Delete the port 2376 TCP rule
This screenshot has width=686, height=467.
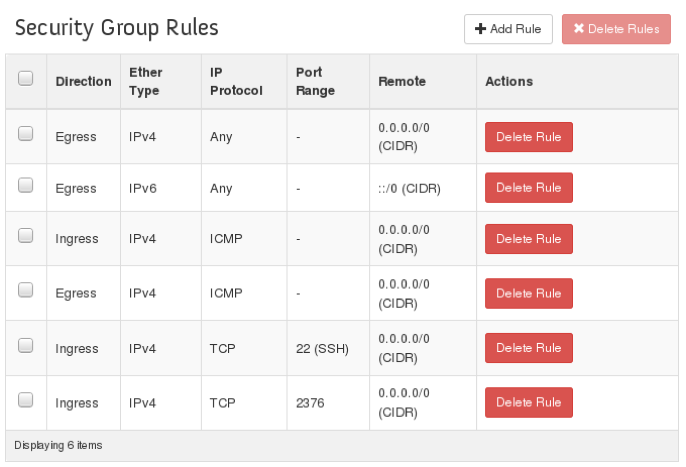coord(528,402)
